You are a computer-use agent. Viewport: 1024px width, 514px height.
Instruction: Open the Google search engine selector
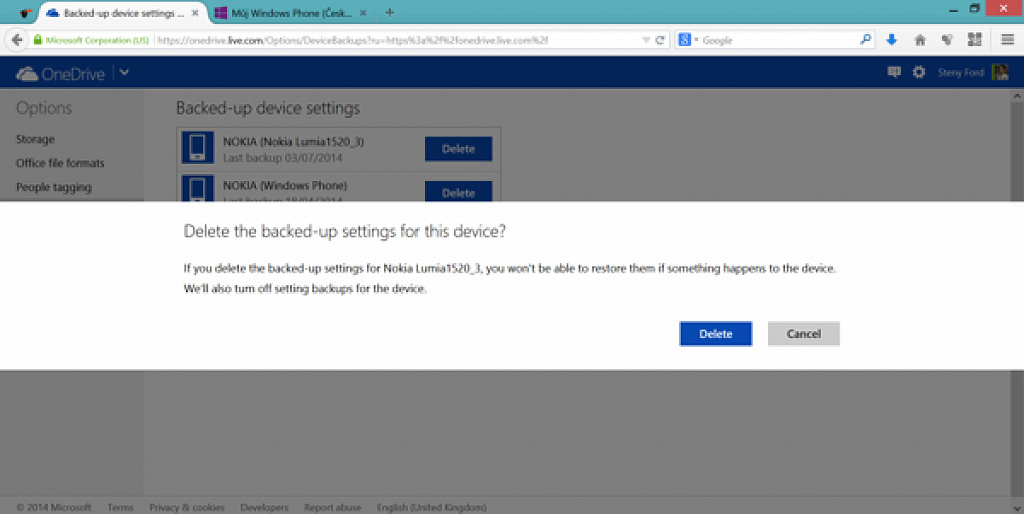[x=688, y=40]
